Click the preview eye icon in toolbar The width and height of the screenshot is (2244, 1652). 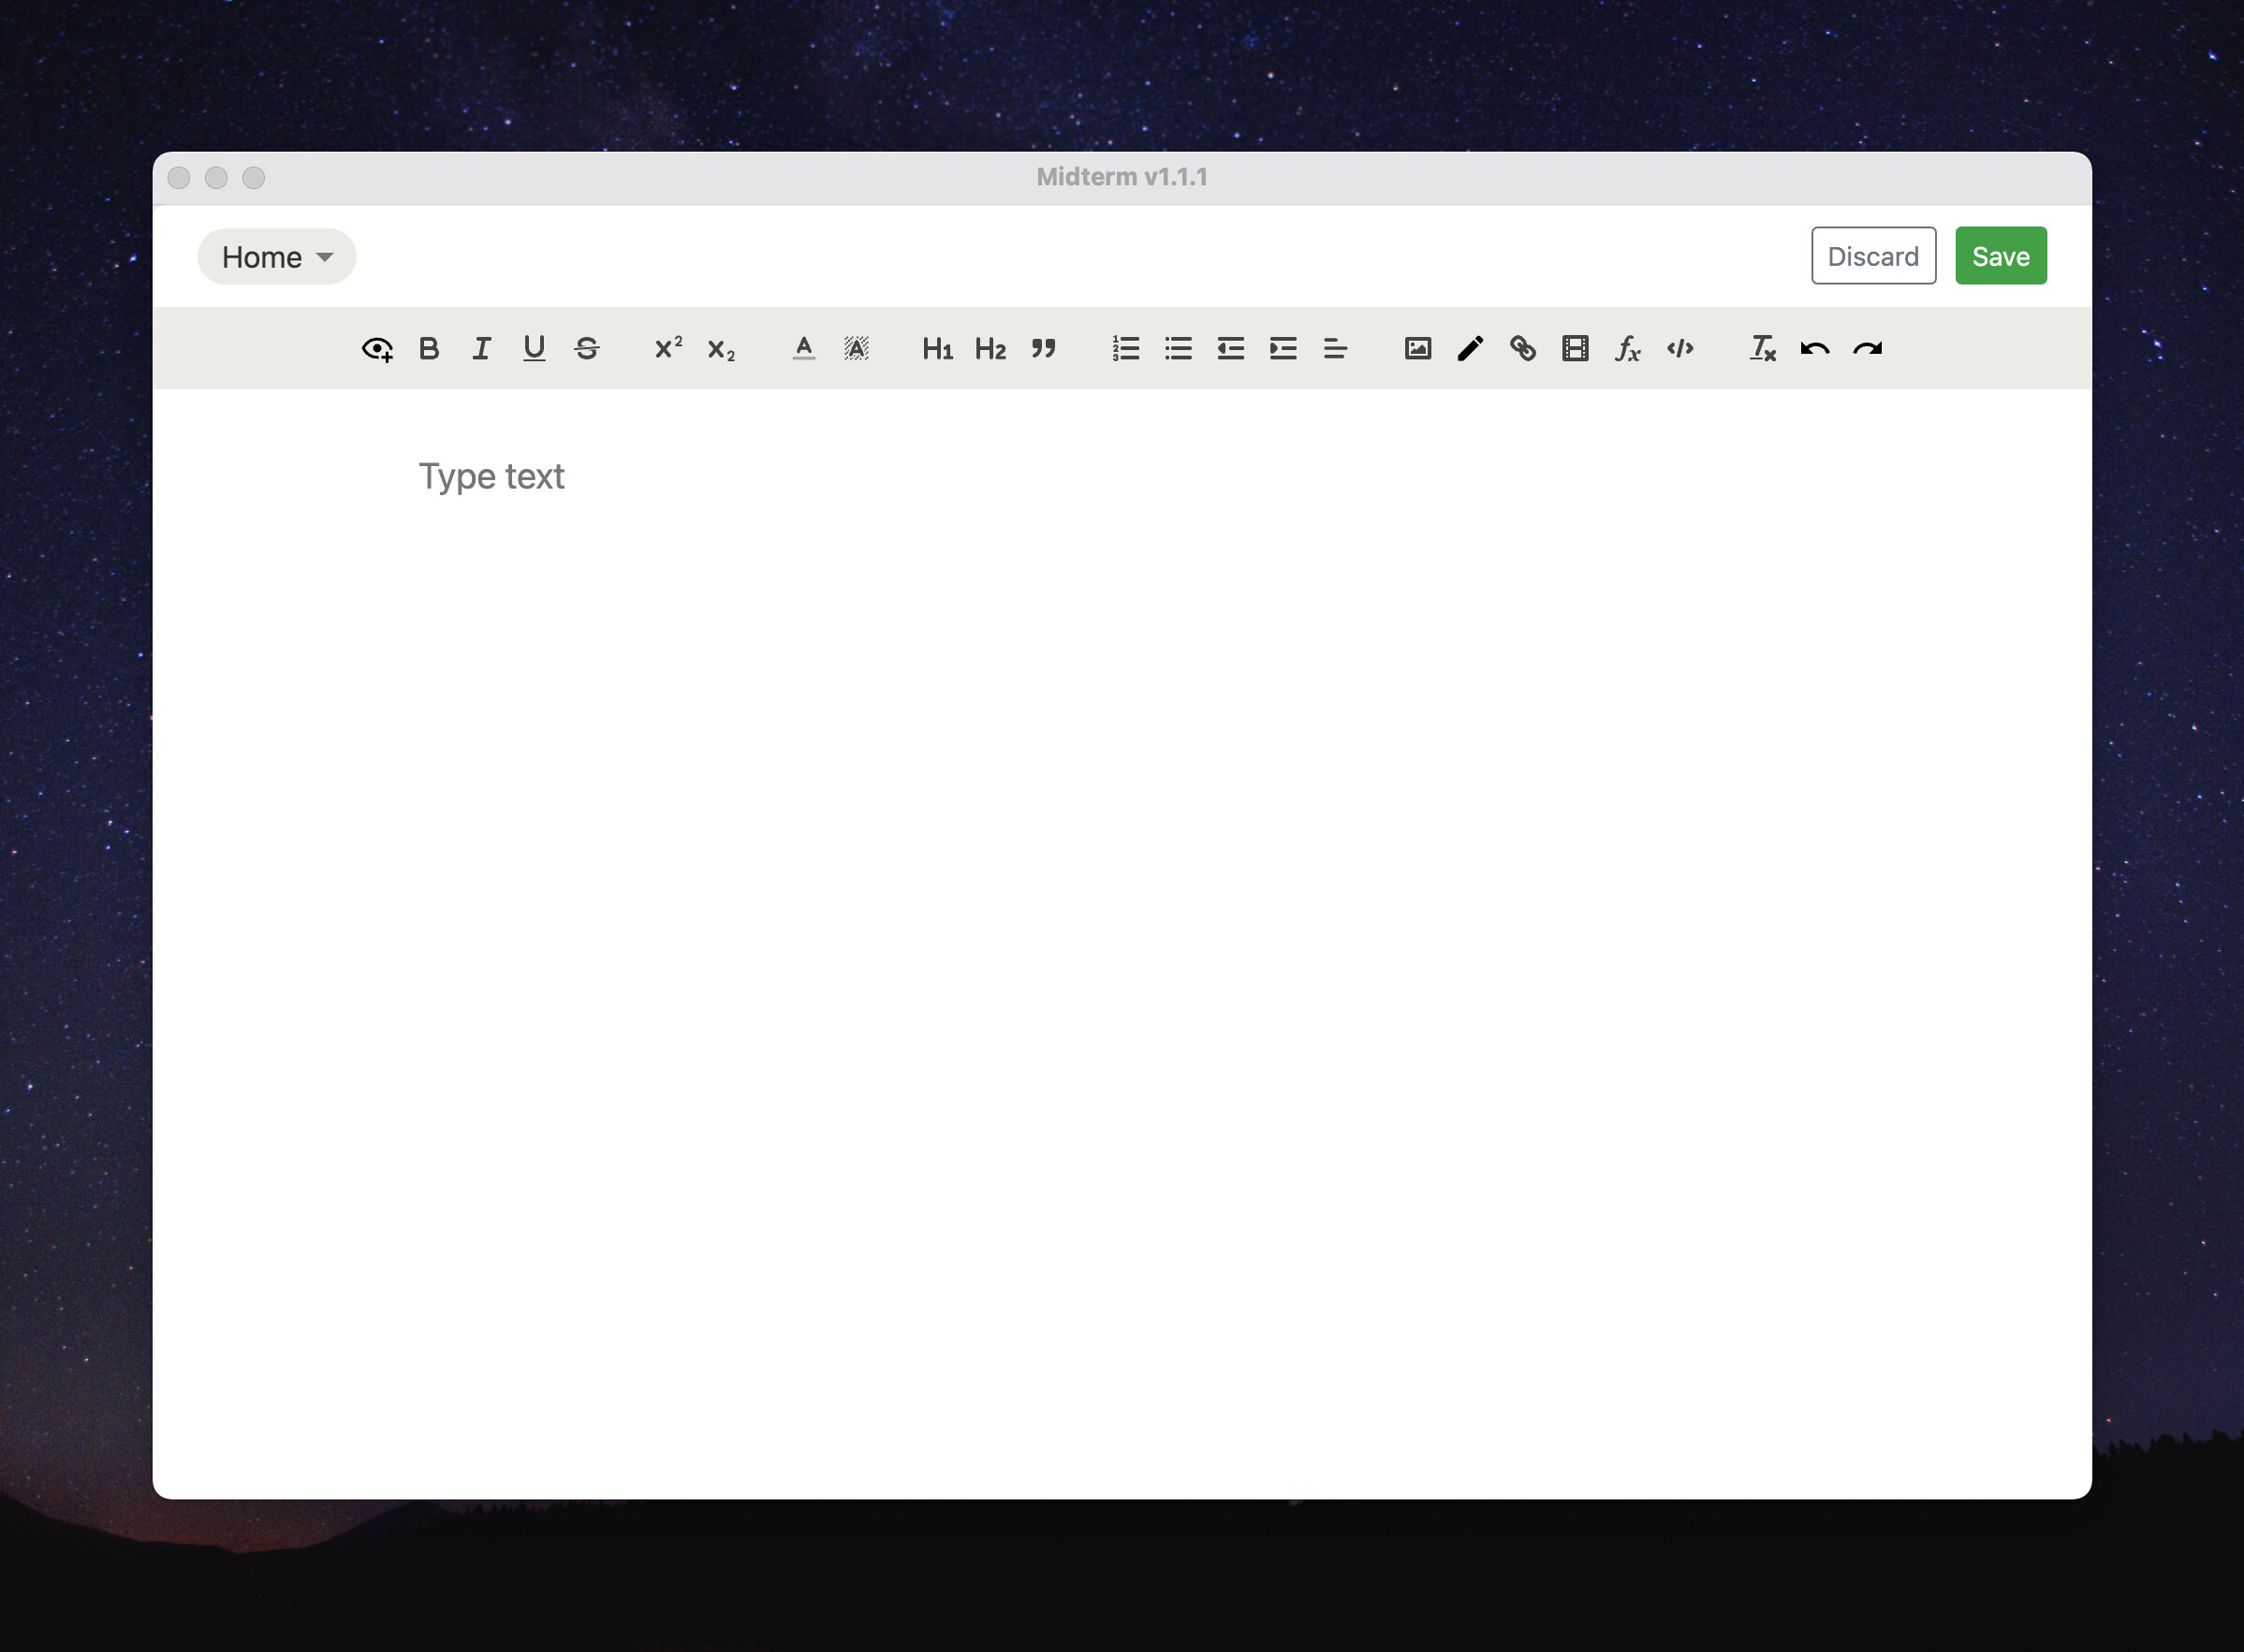[x=377, y=349]
